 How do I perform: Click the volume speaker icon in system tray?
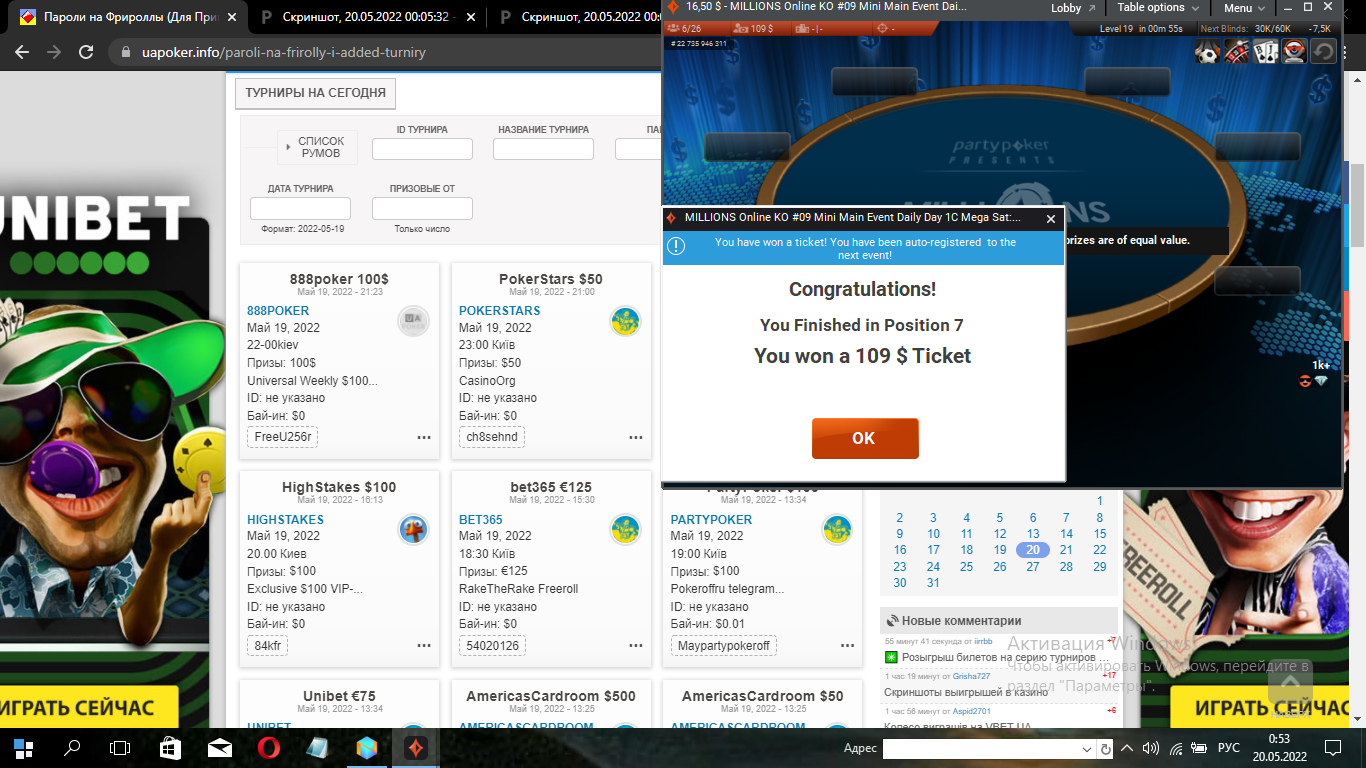pos(1151,748)
